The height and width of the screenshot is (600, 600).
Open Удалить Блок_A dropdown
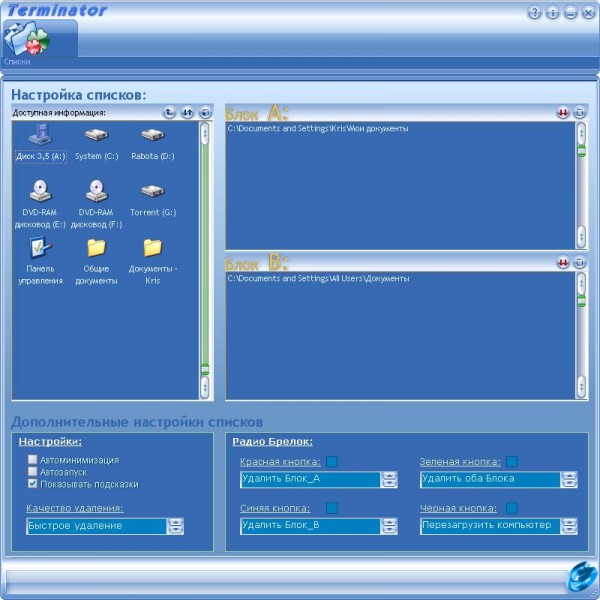pyautogui.click(x=389, y=479)
